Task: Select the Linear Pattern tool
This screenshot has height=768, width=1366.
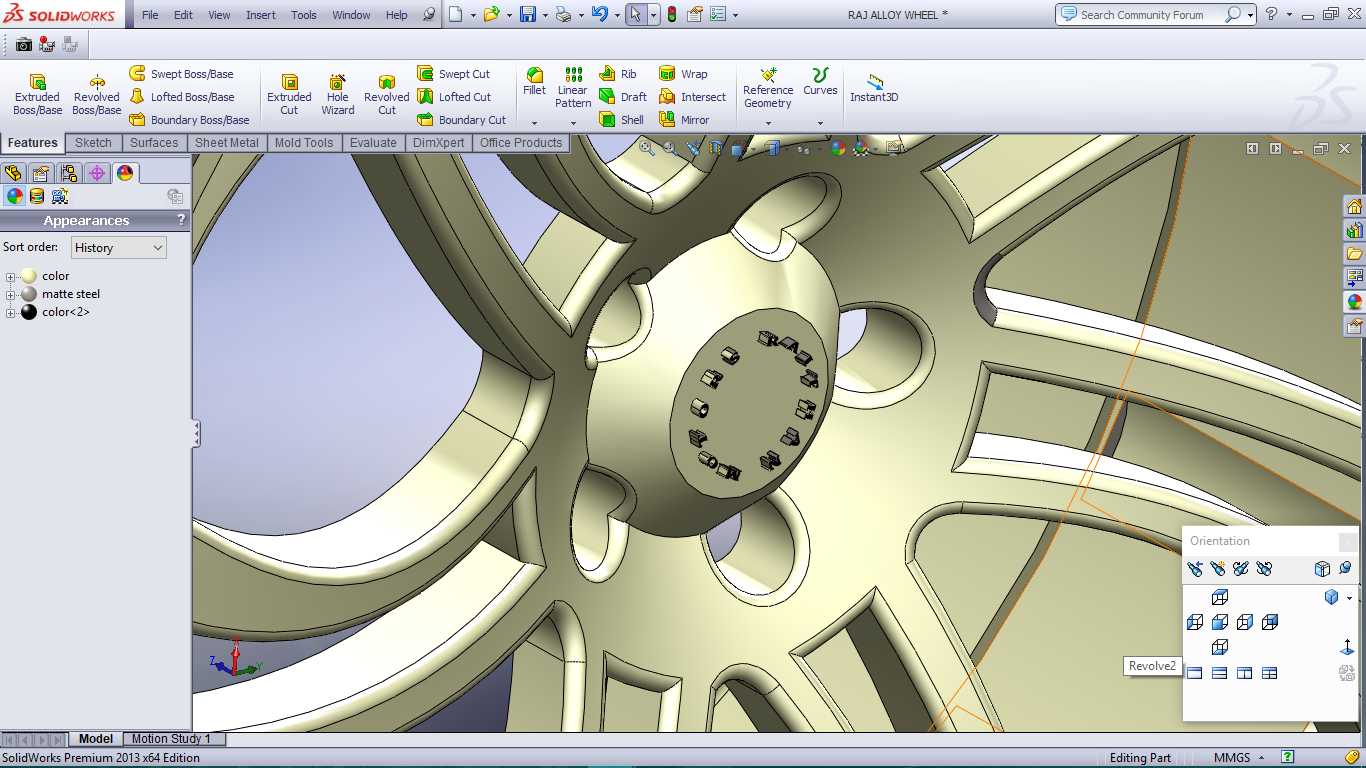Action: click(573, 88)
